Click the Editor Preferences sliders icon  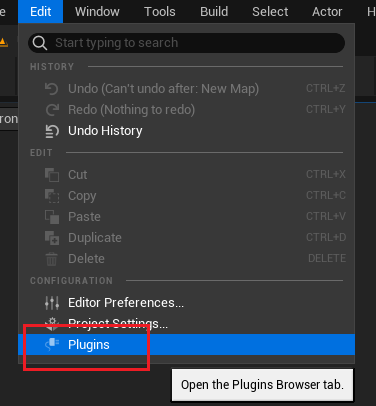click(x=52, y=303)
